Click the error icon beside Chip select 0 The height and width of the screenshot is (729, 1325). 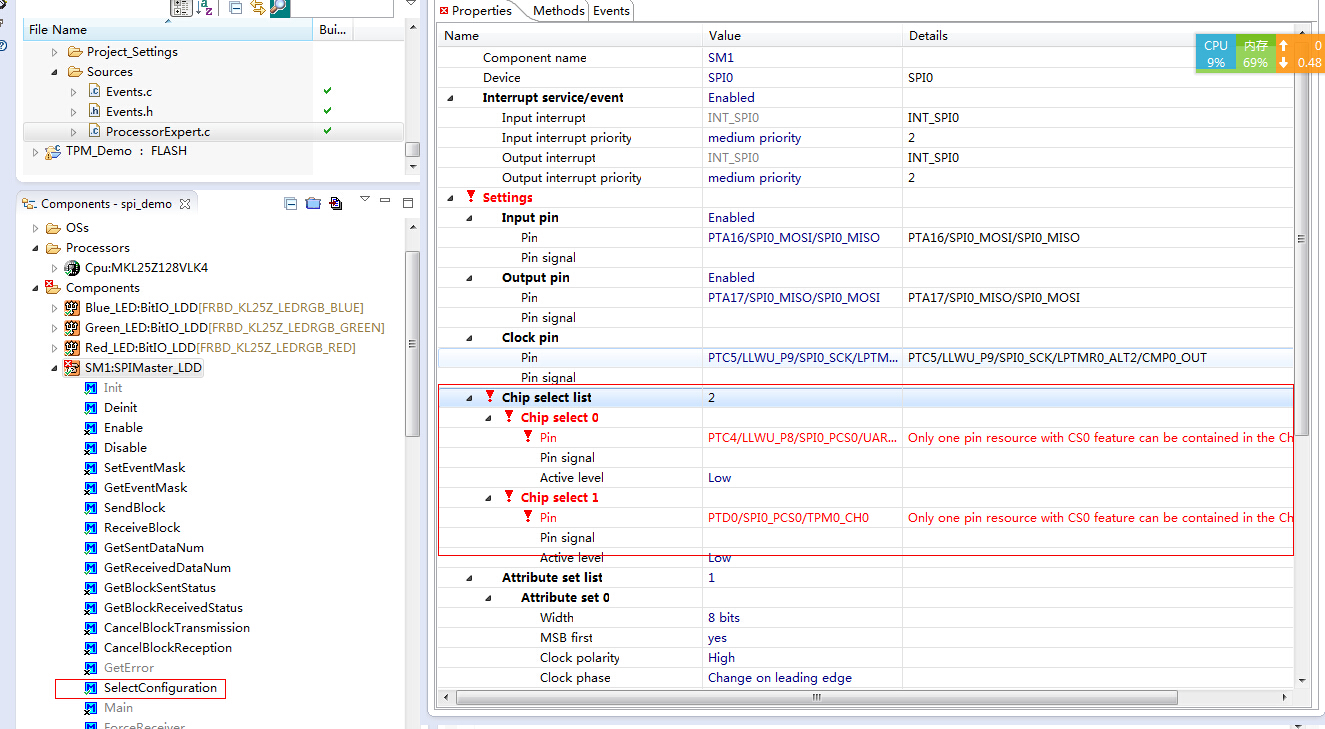tap(509, 417)
